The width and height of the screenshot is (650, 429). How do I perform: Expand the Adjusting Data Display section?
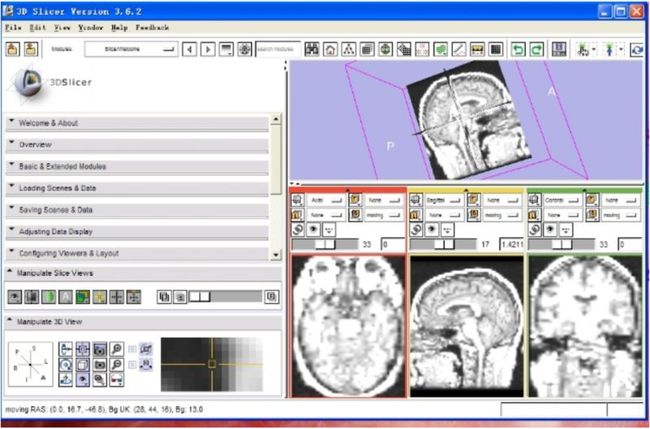[x=137, y=232]
